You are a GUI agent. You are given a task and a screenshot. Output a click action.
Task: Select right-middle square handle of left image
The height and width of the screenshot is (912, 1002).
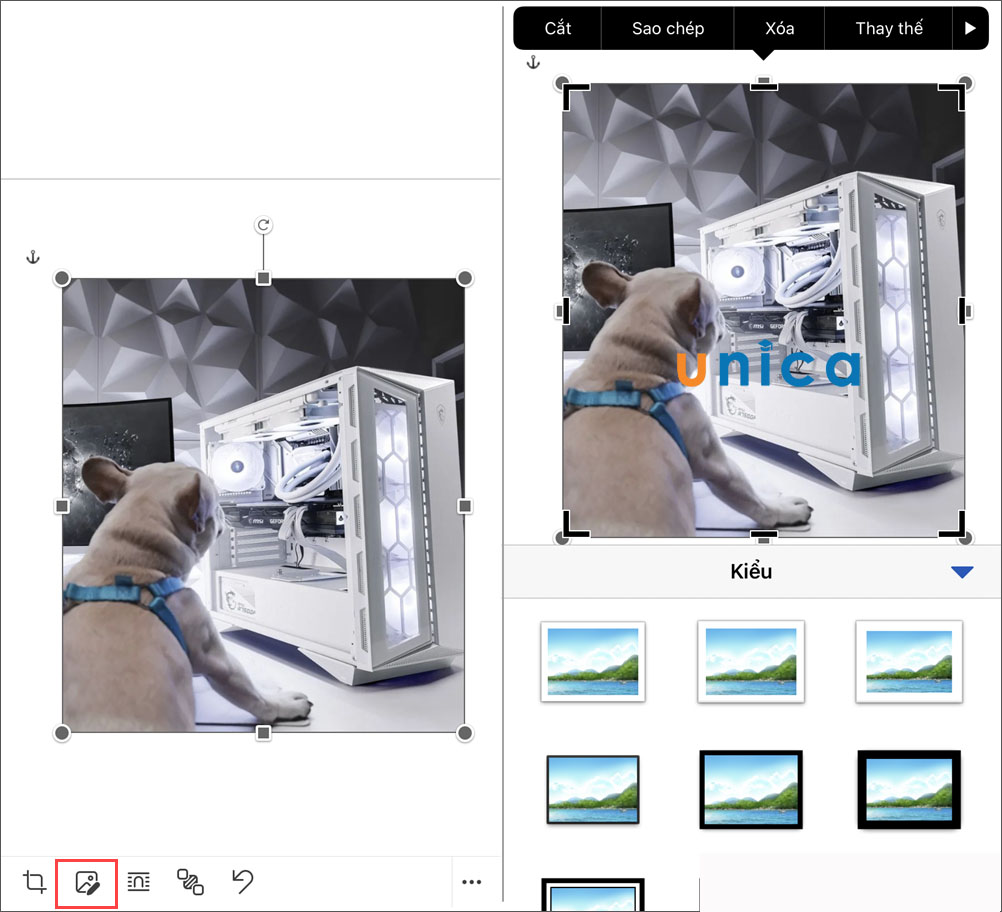[x=465, y=506]
